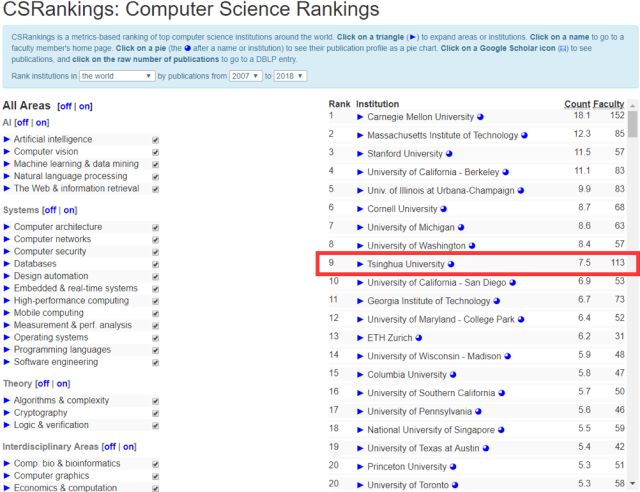The image size is (640, 492).
Task: Show Tsinghua University publication pie chart
Action: [451, 264]
